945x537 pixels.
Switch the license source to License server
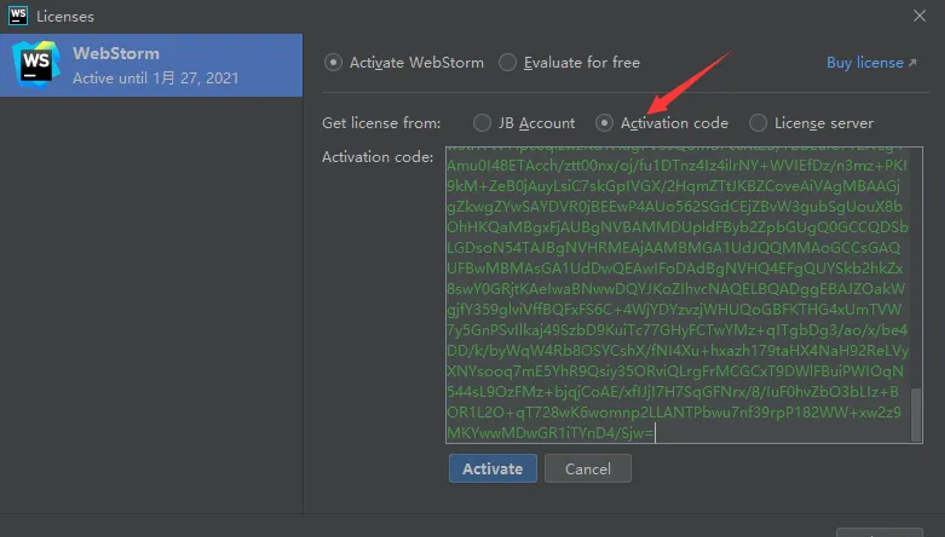[x=758, y=123]
